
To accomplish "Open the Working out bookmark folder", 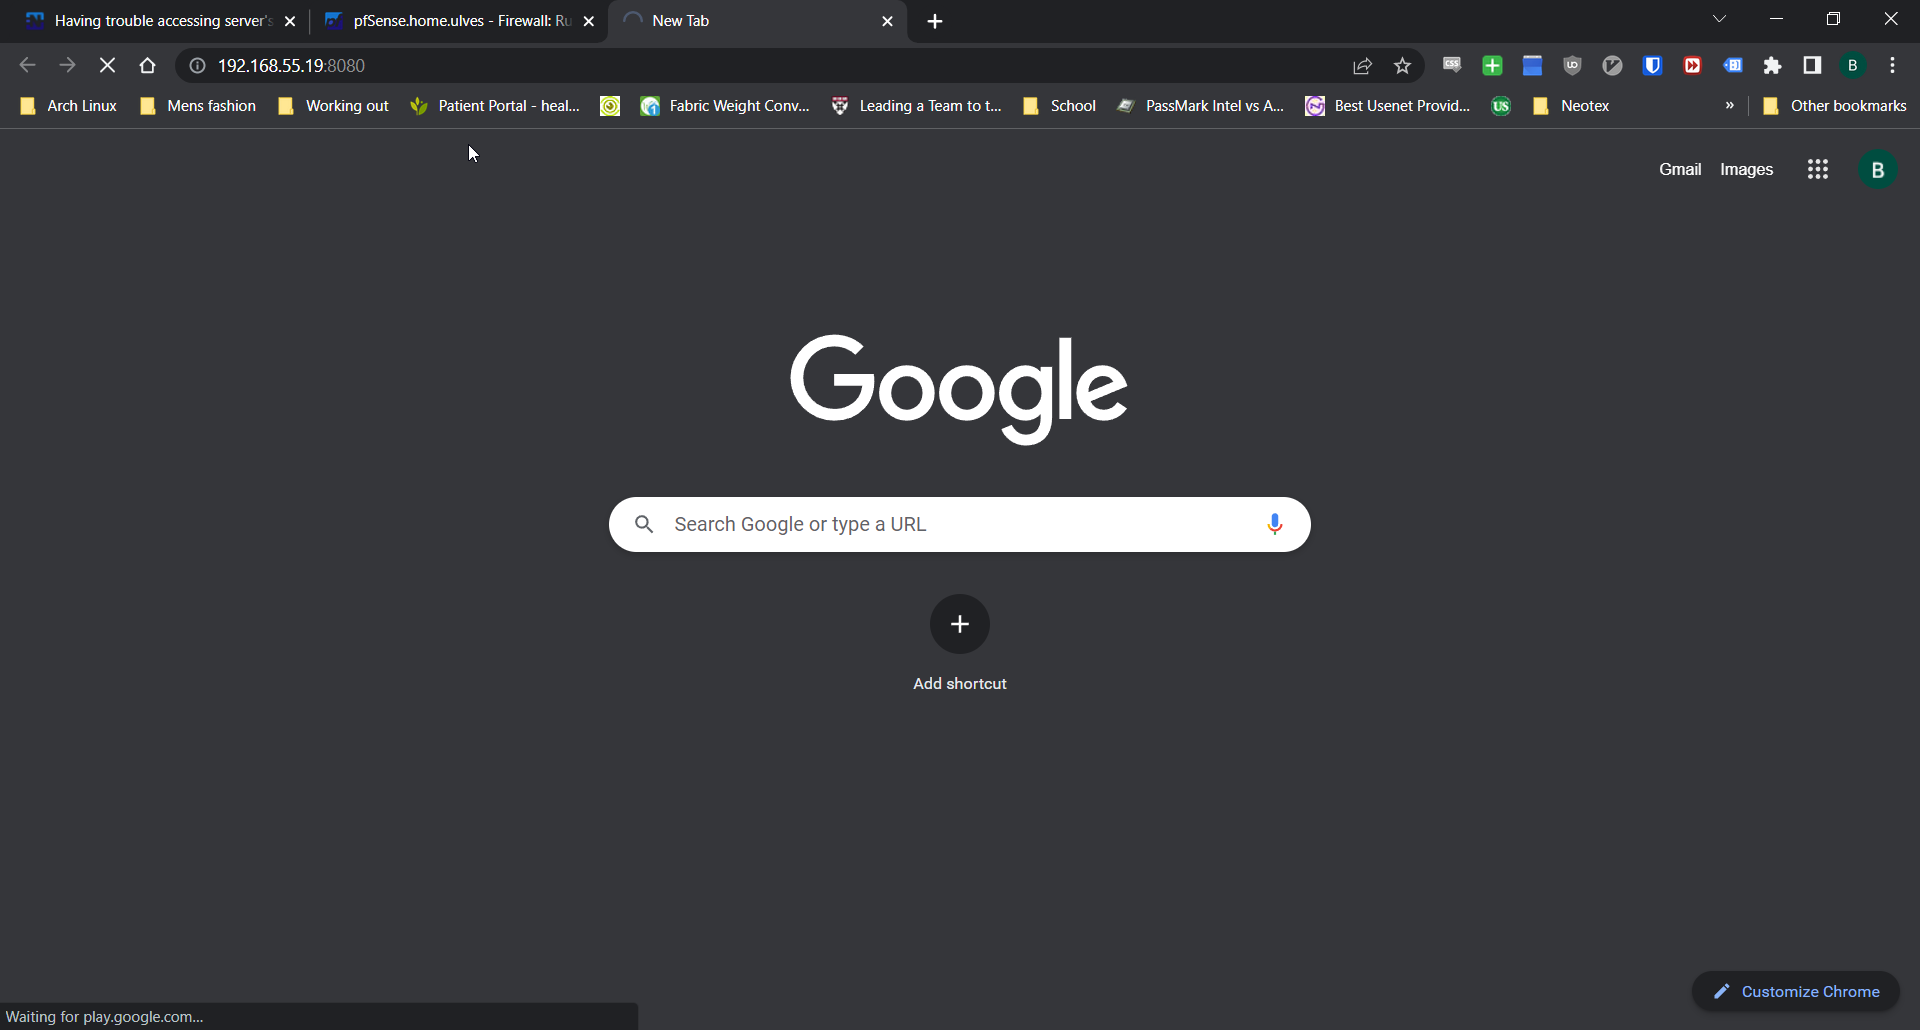I will click(334, 106).
